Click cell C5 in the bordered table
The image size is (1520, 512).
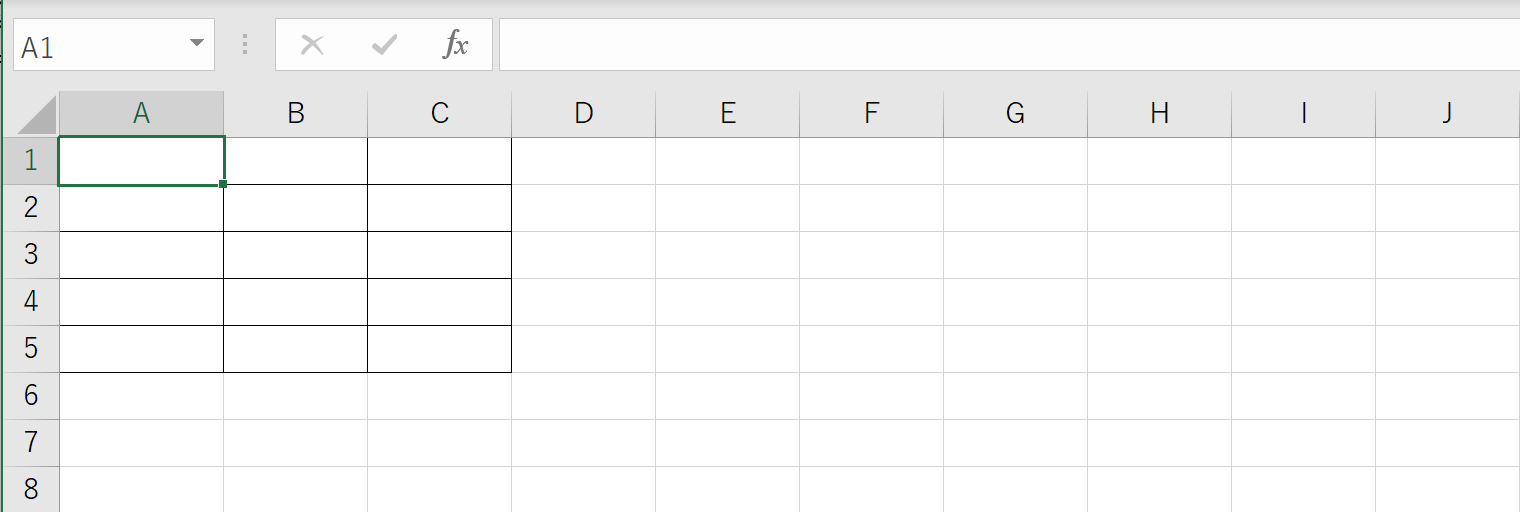pos(439,349)
